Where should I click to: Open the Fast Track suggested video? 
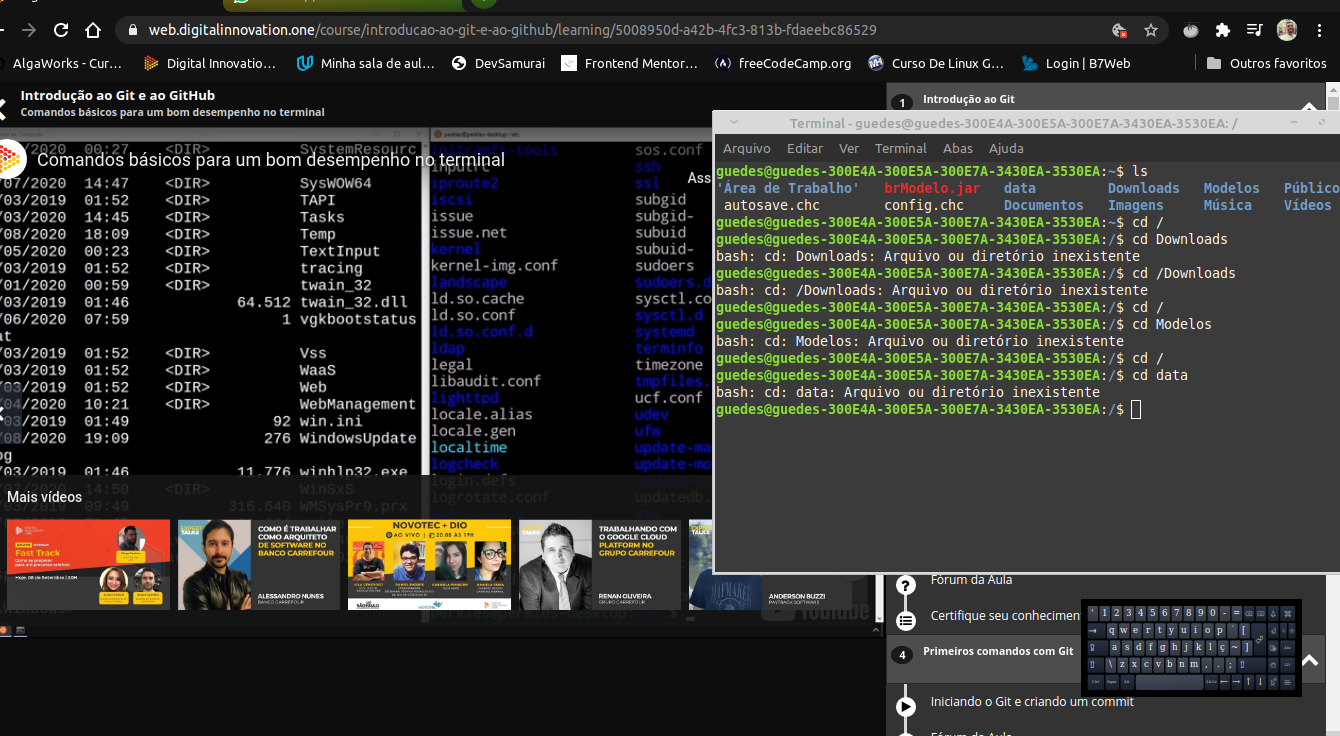coord(88,565)
